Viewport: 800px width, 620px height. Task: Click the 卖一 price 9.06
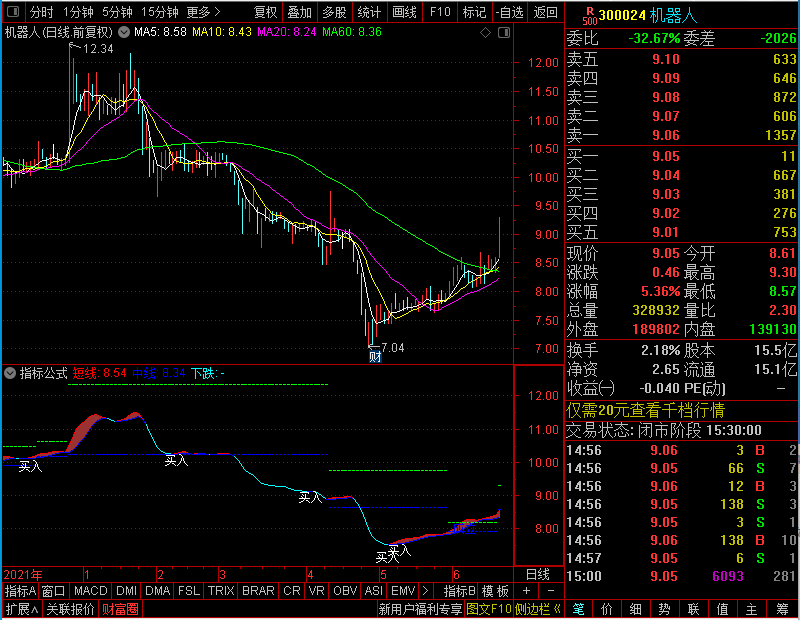[x=665, y=135]
